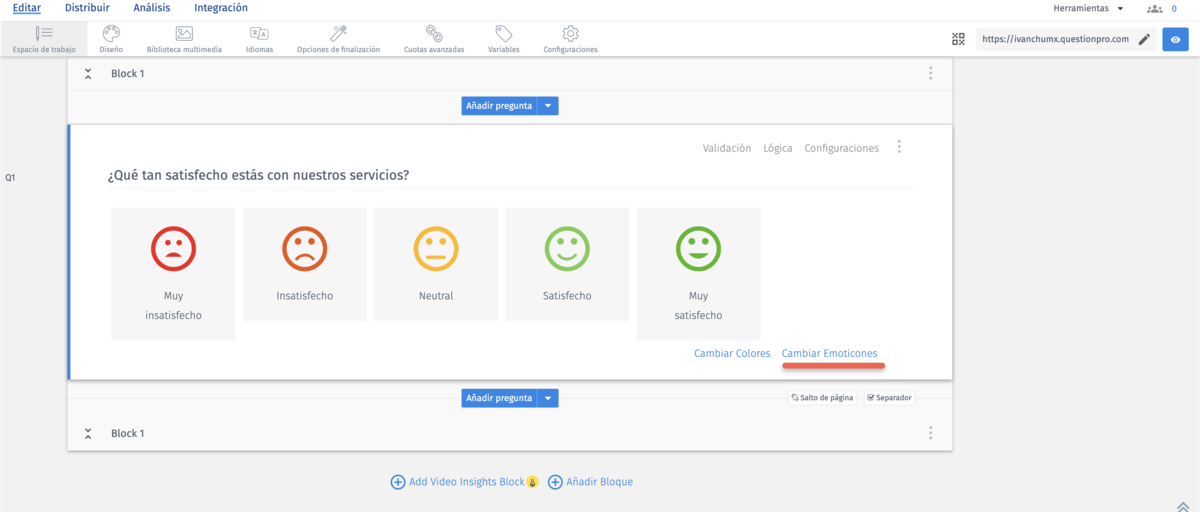Switch to the Editar tab

pos(27,8)
